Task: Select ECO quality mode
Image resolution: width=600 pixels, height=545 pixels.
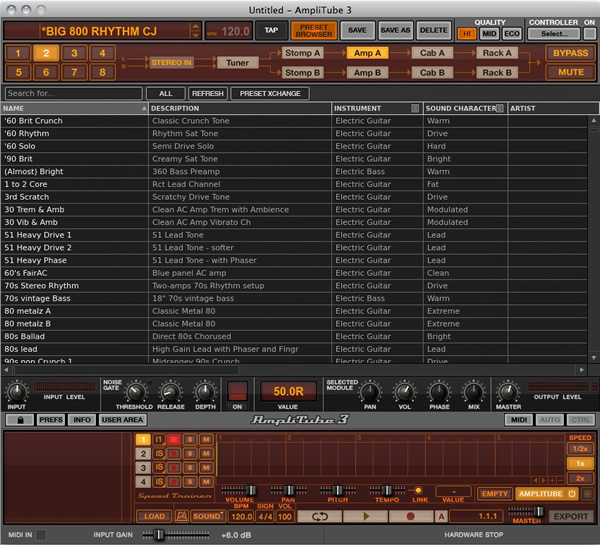Action: point(512,34)
